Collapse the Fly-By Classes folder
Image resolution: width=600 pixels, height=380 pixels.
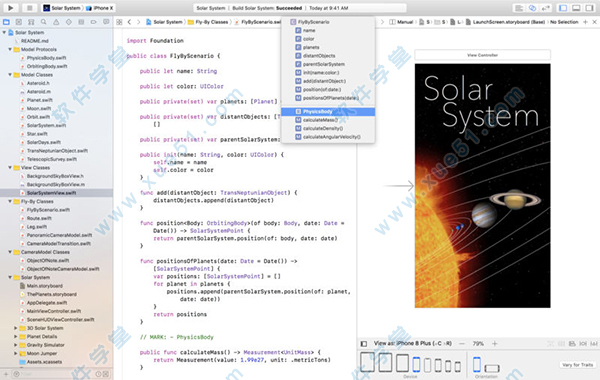click(10, 201)
